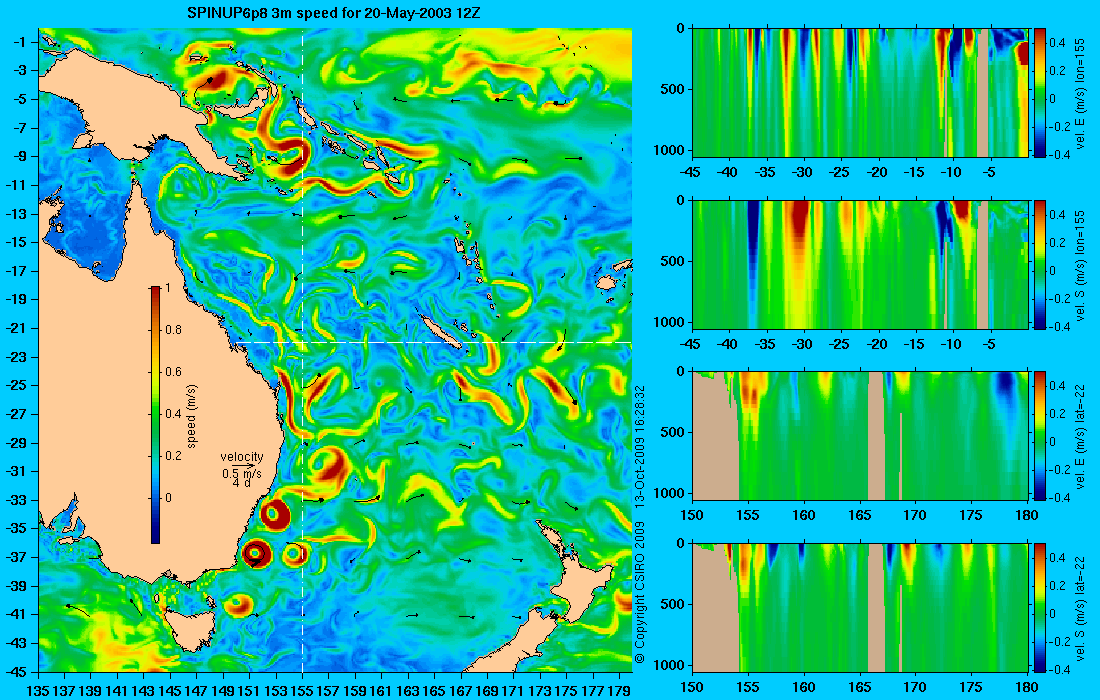
Task: Click the "vel. S (m/s) lon=155" label
Action: [x=1080, y=265]
